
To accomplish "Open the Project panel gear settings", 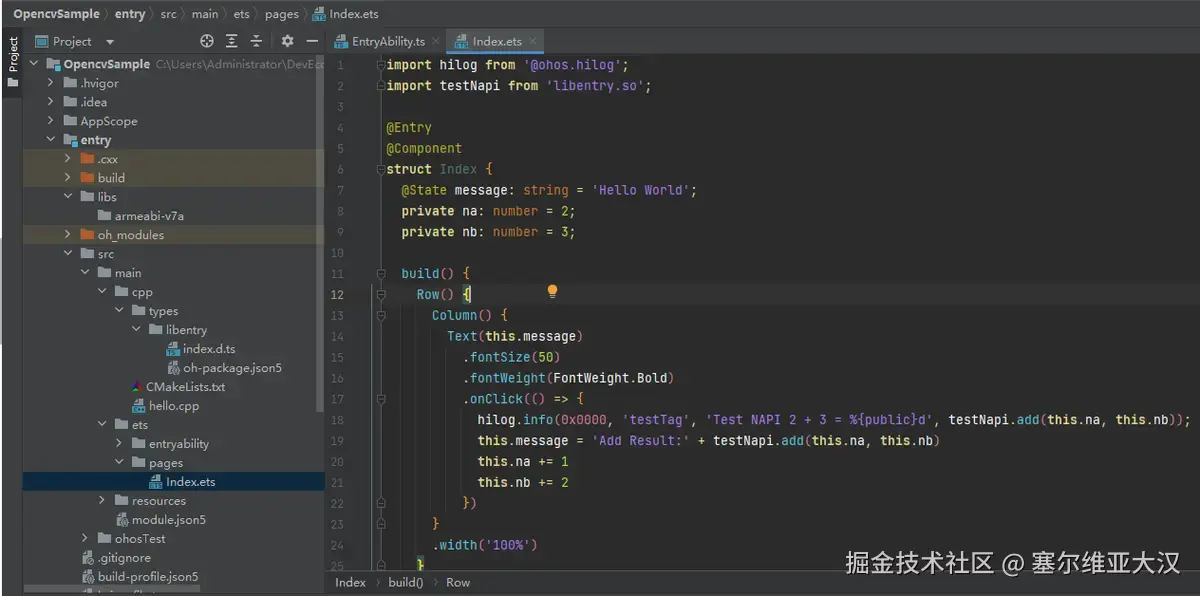I will pyautogui.click(x=287, y=41).
